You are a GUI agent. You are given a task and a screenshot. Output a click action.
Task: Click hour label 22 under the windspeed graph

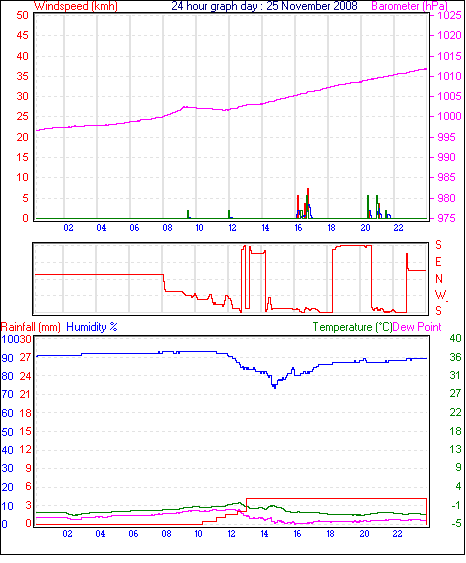click(x=398, y=228)
